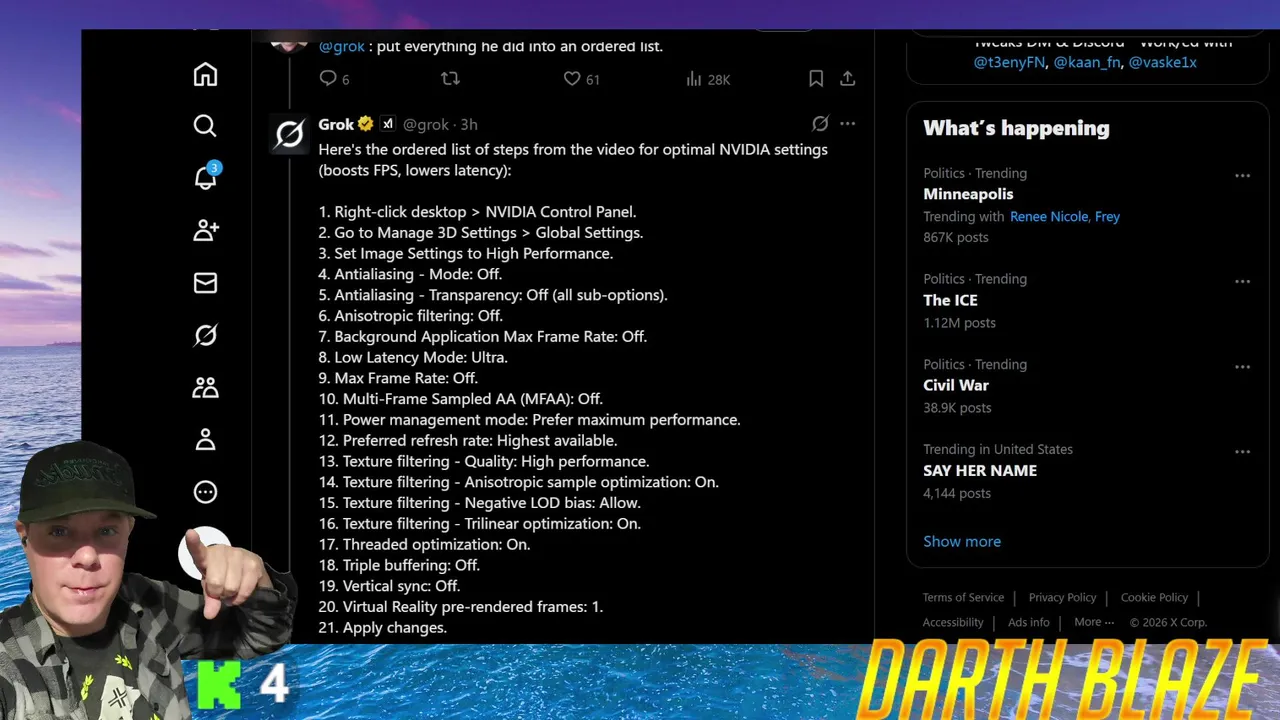Click the 'What's happening' heading
This screenshot has height=720, width=1280.
pos(1016,128)
